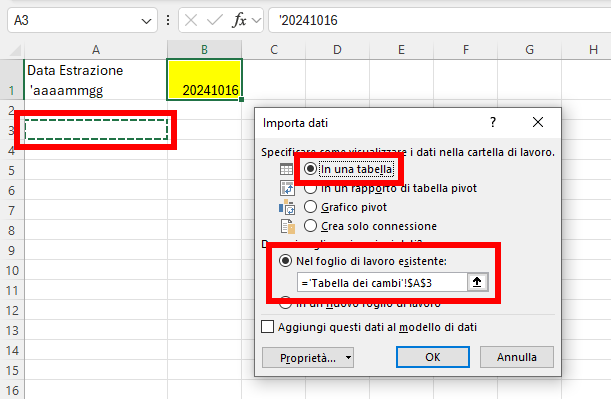Select 'Nel foglio di lavoro esistente' option
The height and width of the screenshot is (399, 611).
point(285,261)
